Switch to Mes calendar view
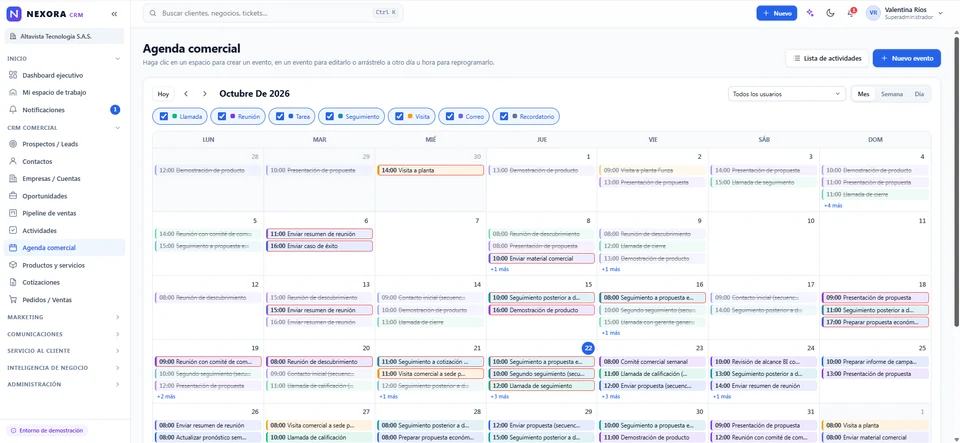 pos(863,94)
